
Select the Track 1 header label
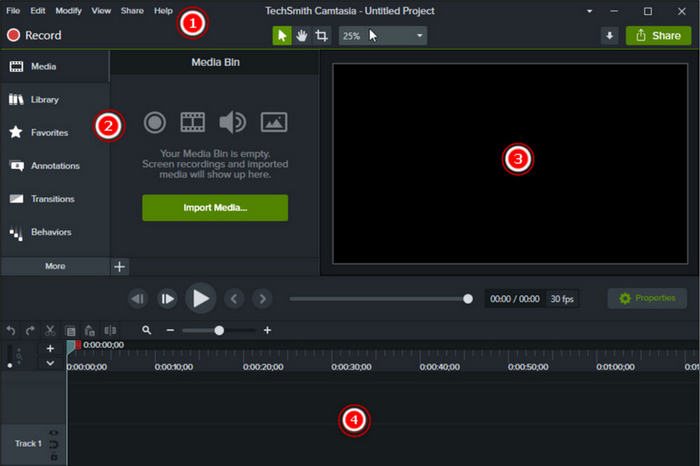pos(28,443)
